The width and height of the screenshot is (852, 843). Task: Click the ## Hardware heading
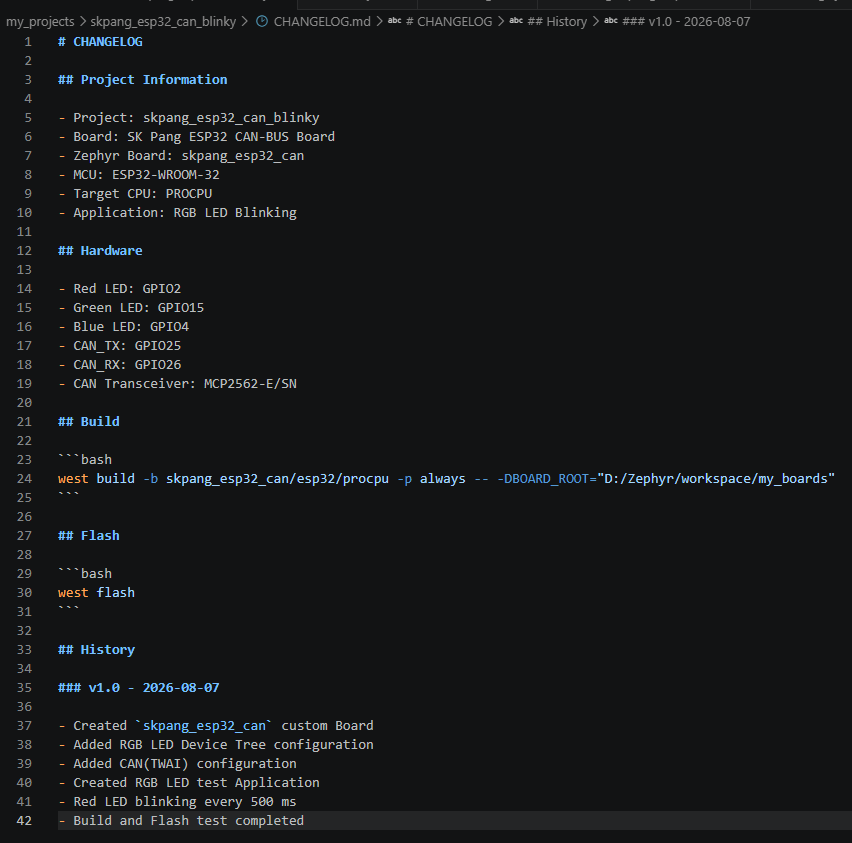pos(101,251)
